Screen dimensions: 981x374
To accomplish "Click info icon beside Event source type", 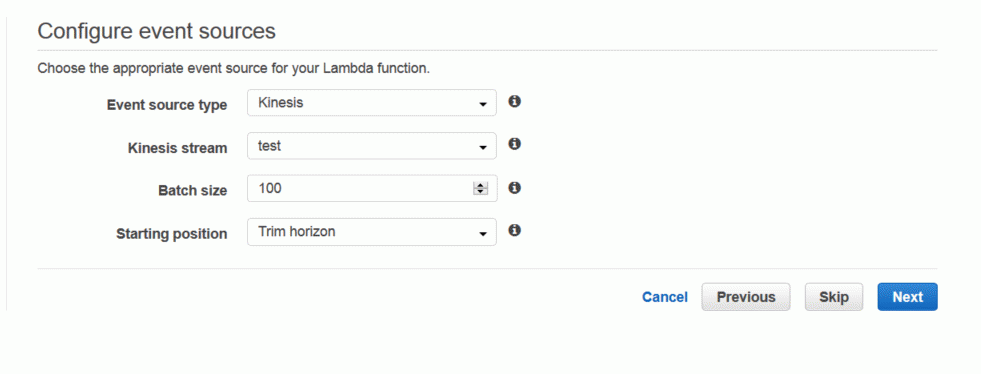I will [514, 101].
